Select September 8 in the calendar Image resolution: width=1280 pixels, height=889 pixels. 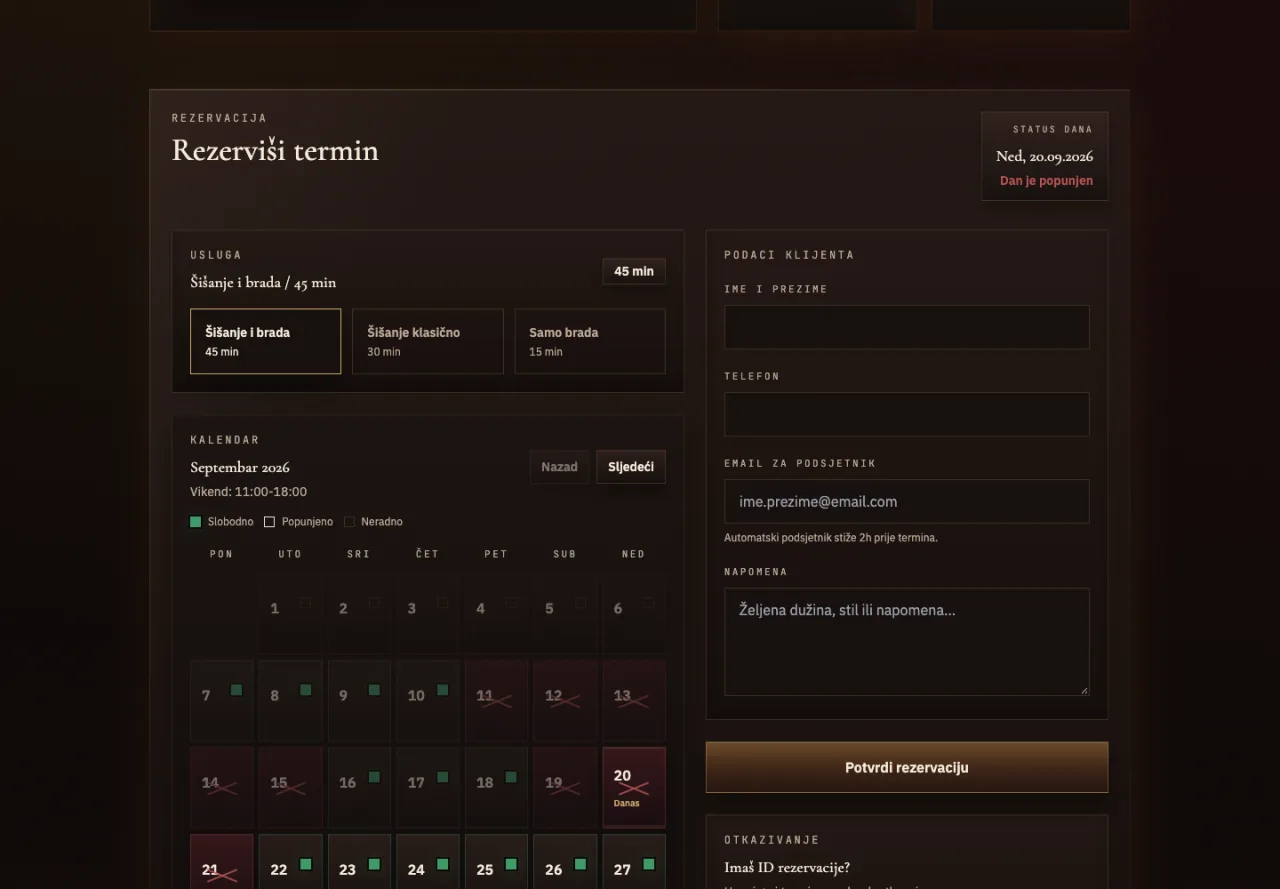[291, 700]
